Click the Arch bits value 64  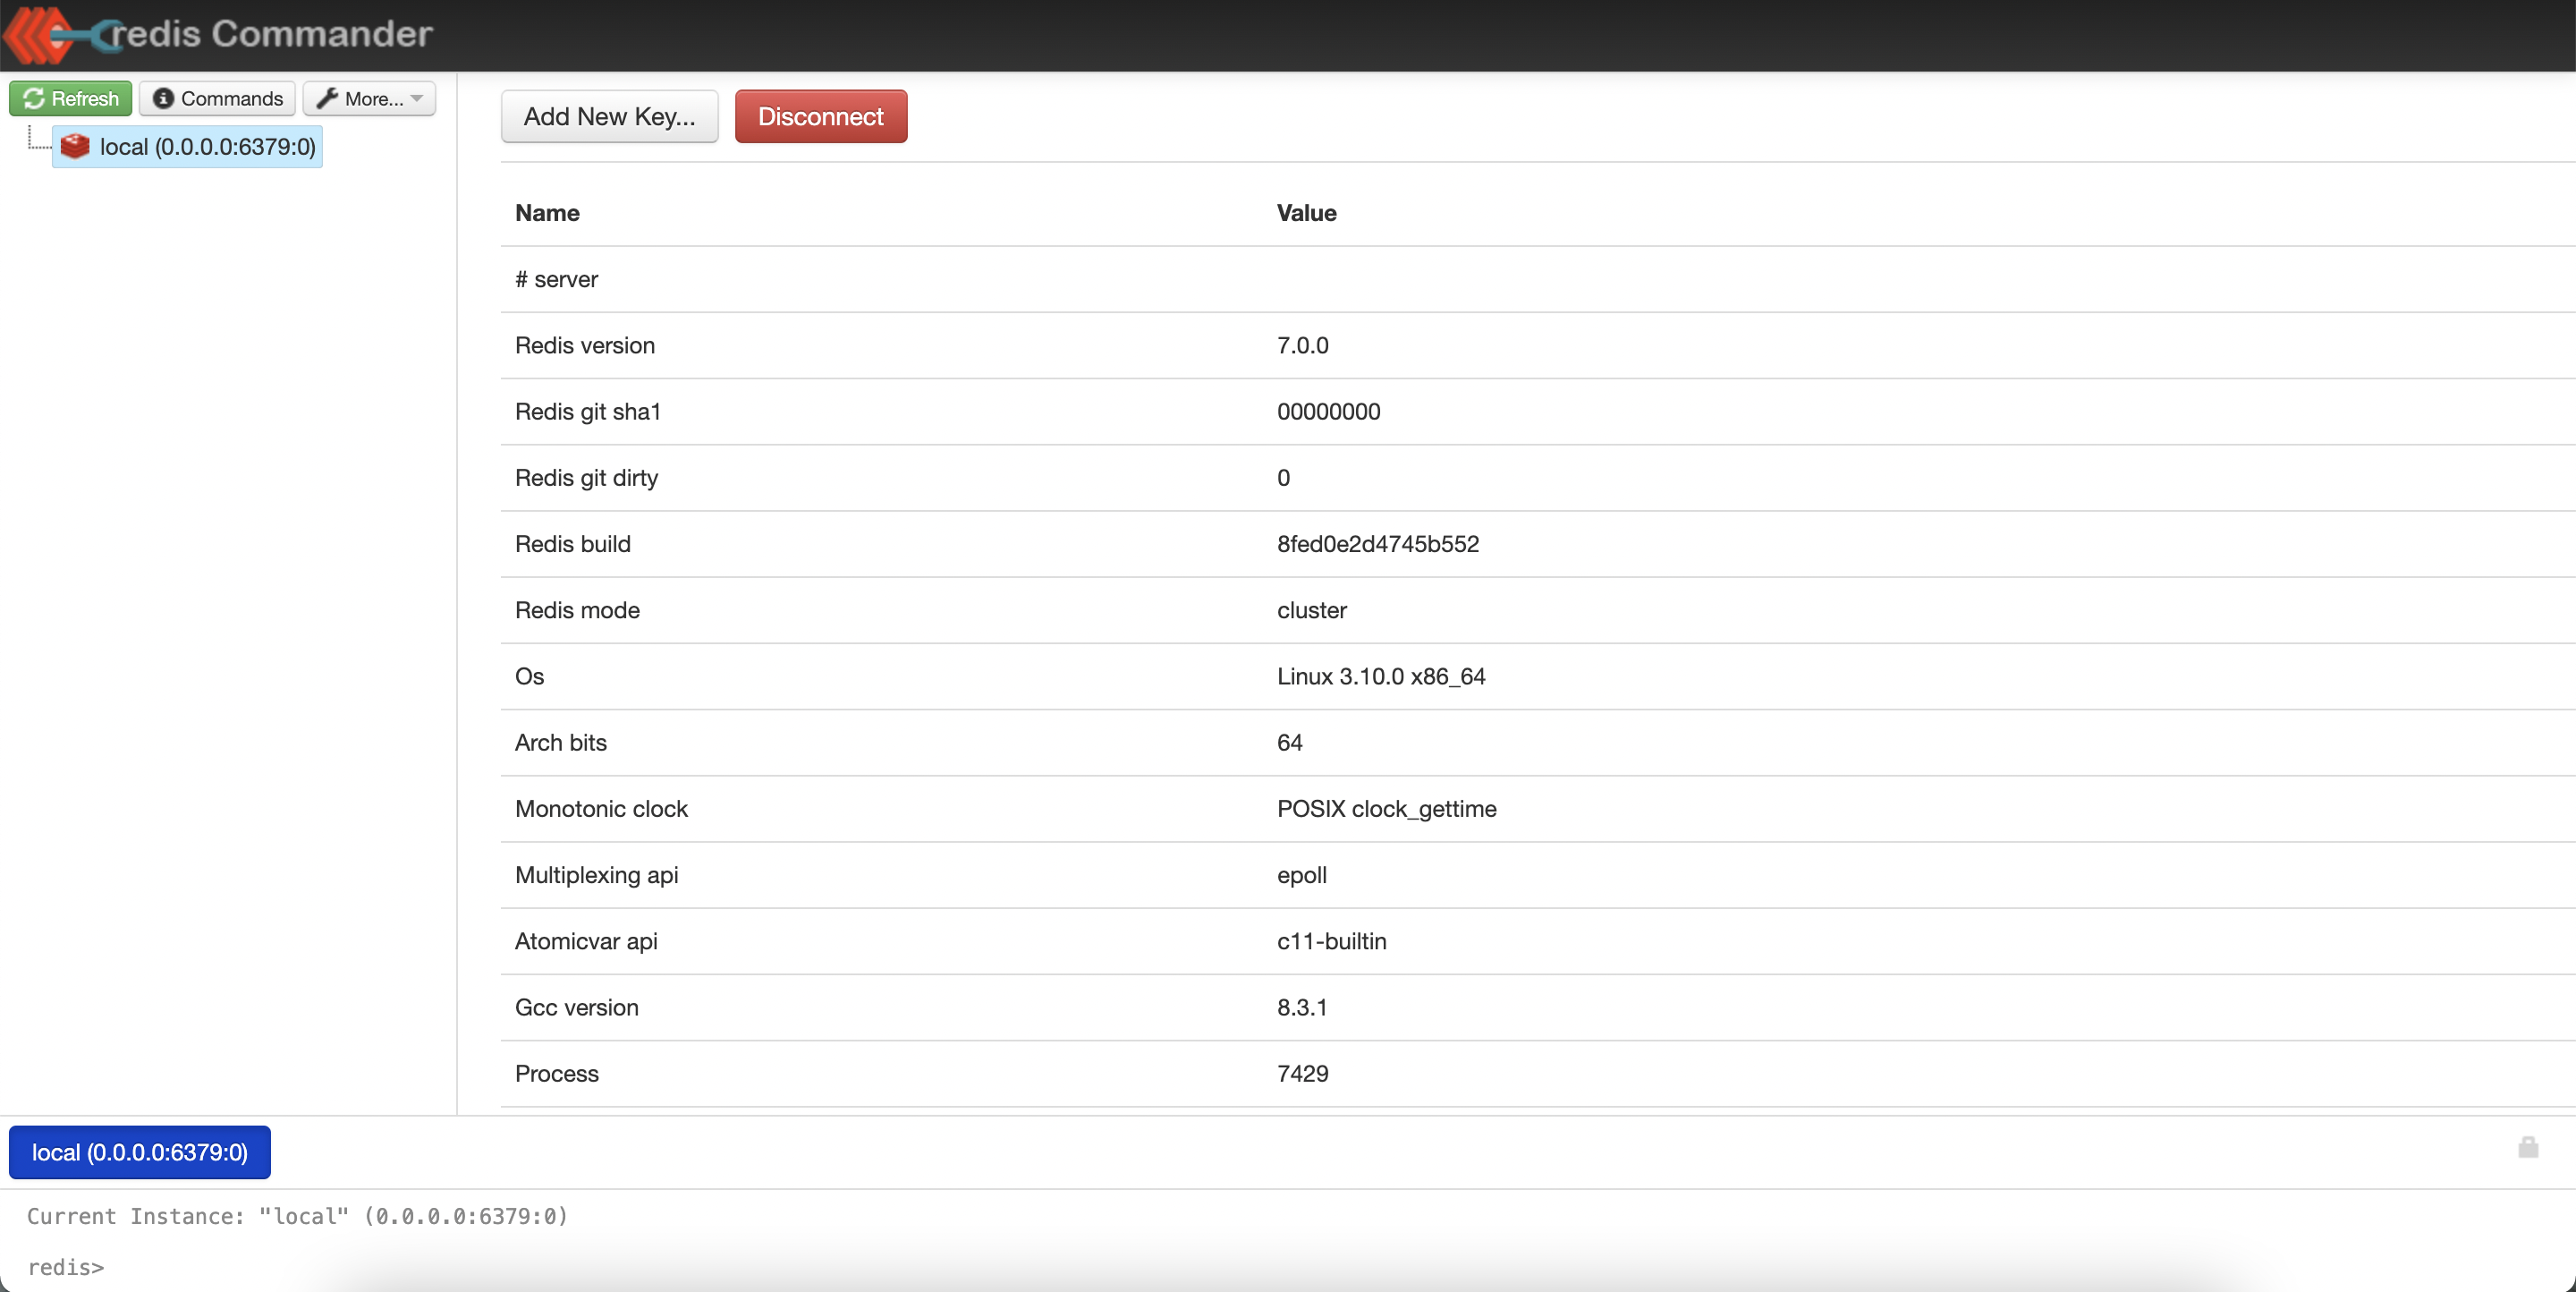pyautogui.click(x=1289, y=742)
